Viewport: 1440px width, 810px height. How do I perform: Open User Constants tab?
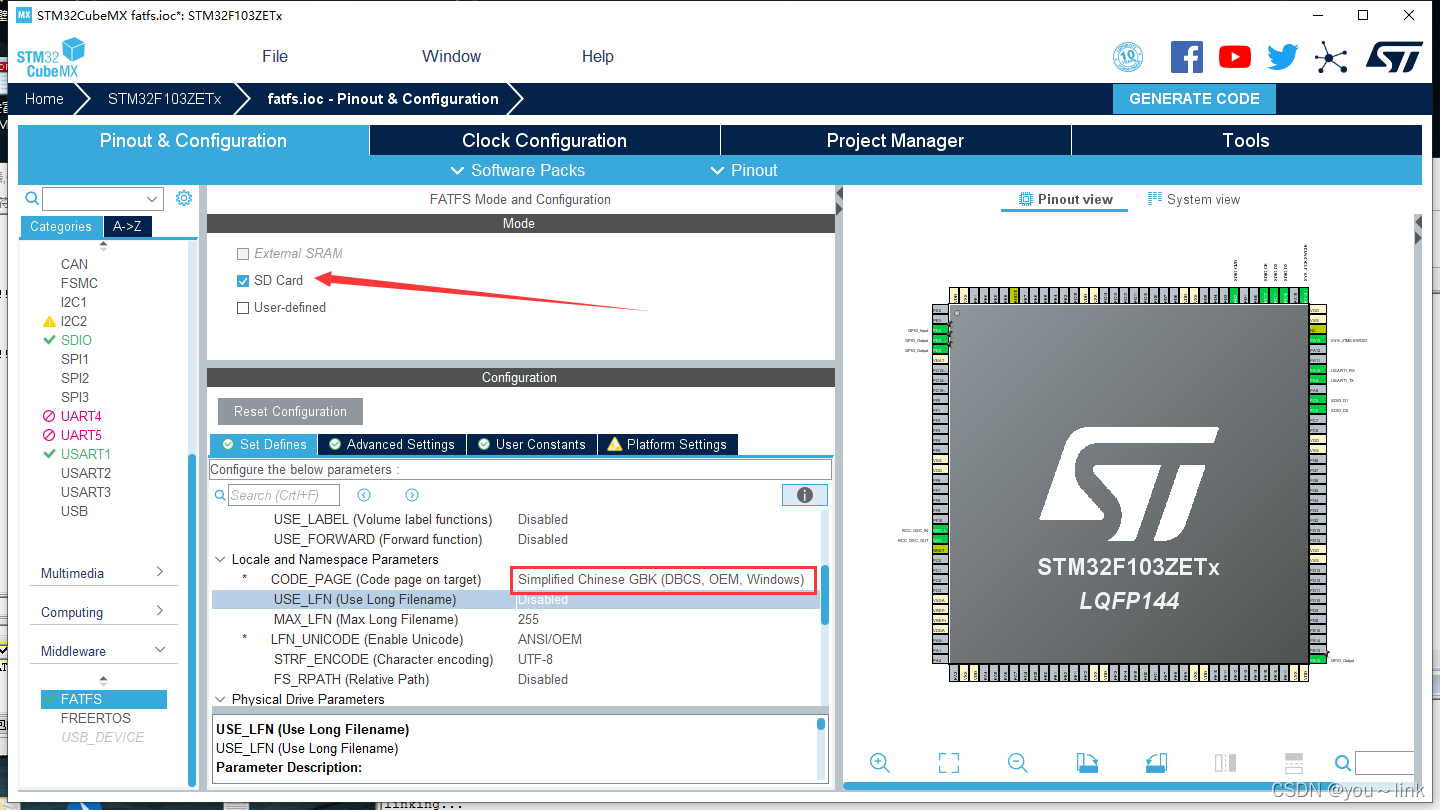click(531, 444)
